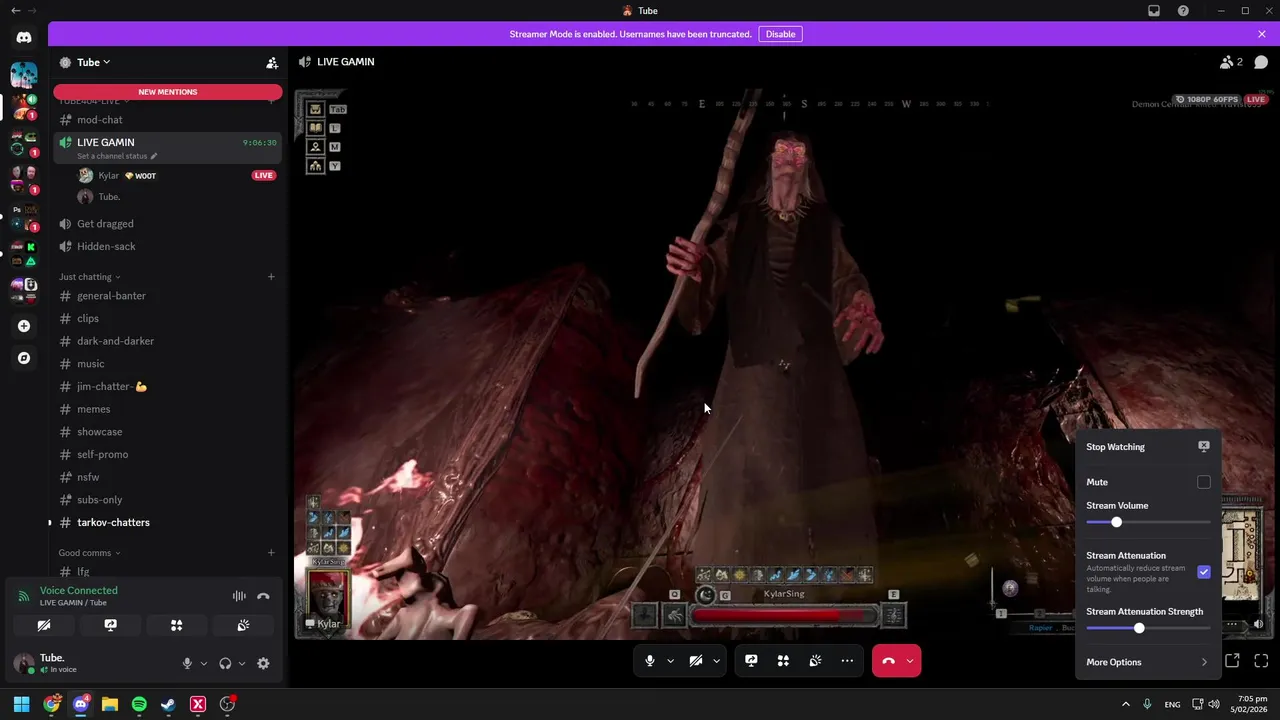This screenshot has width=1280, height=720.
Task: Expand More Options in stream popup
Action: click(x=1148, y=662)
